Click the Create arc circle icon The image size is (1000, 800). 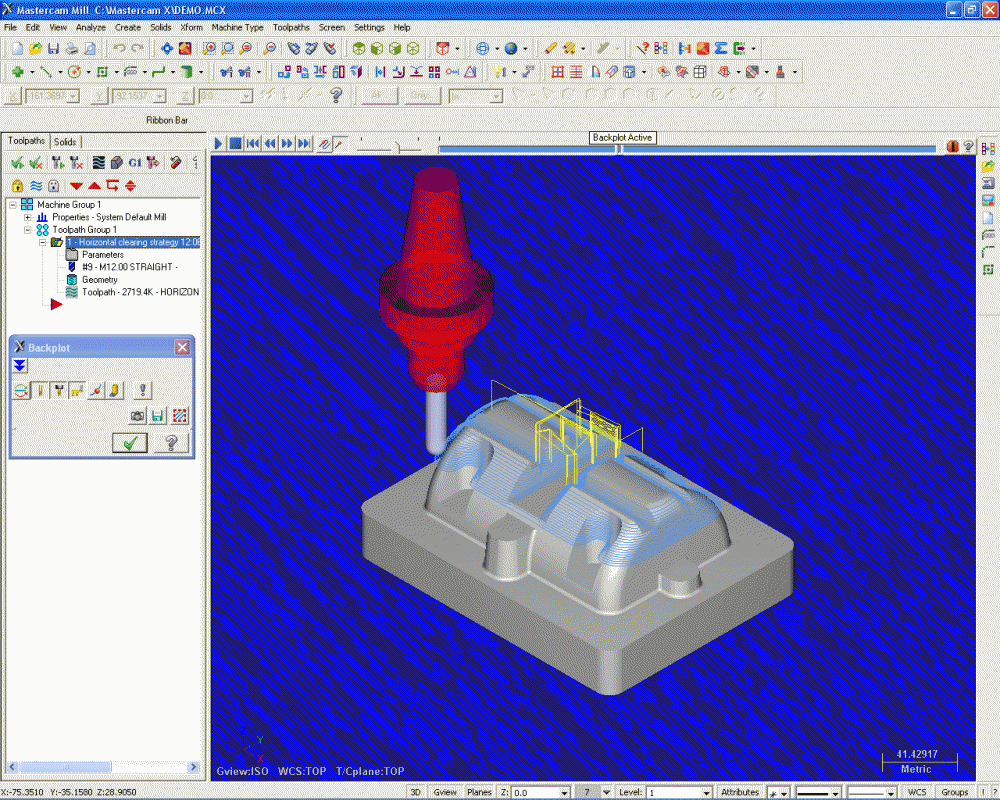74,72
